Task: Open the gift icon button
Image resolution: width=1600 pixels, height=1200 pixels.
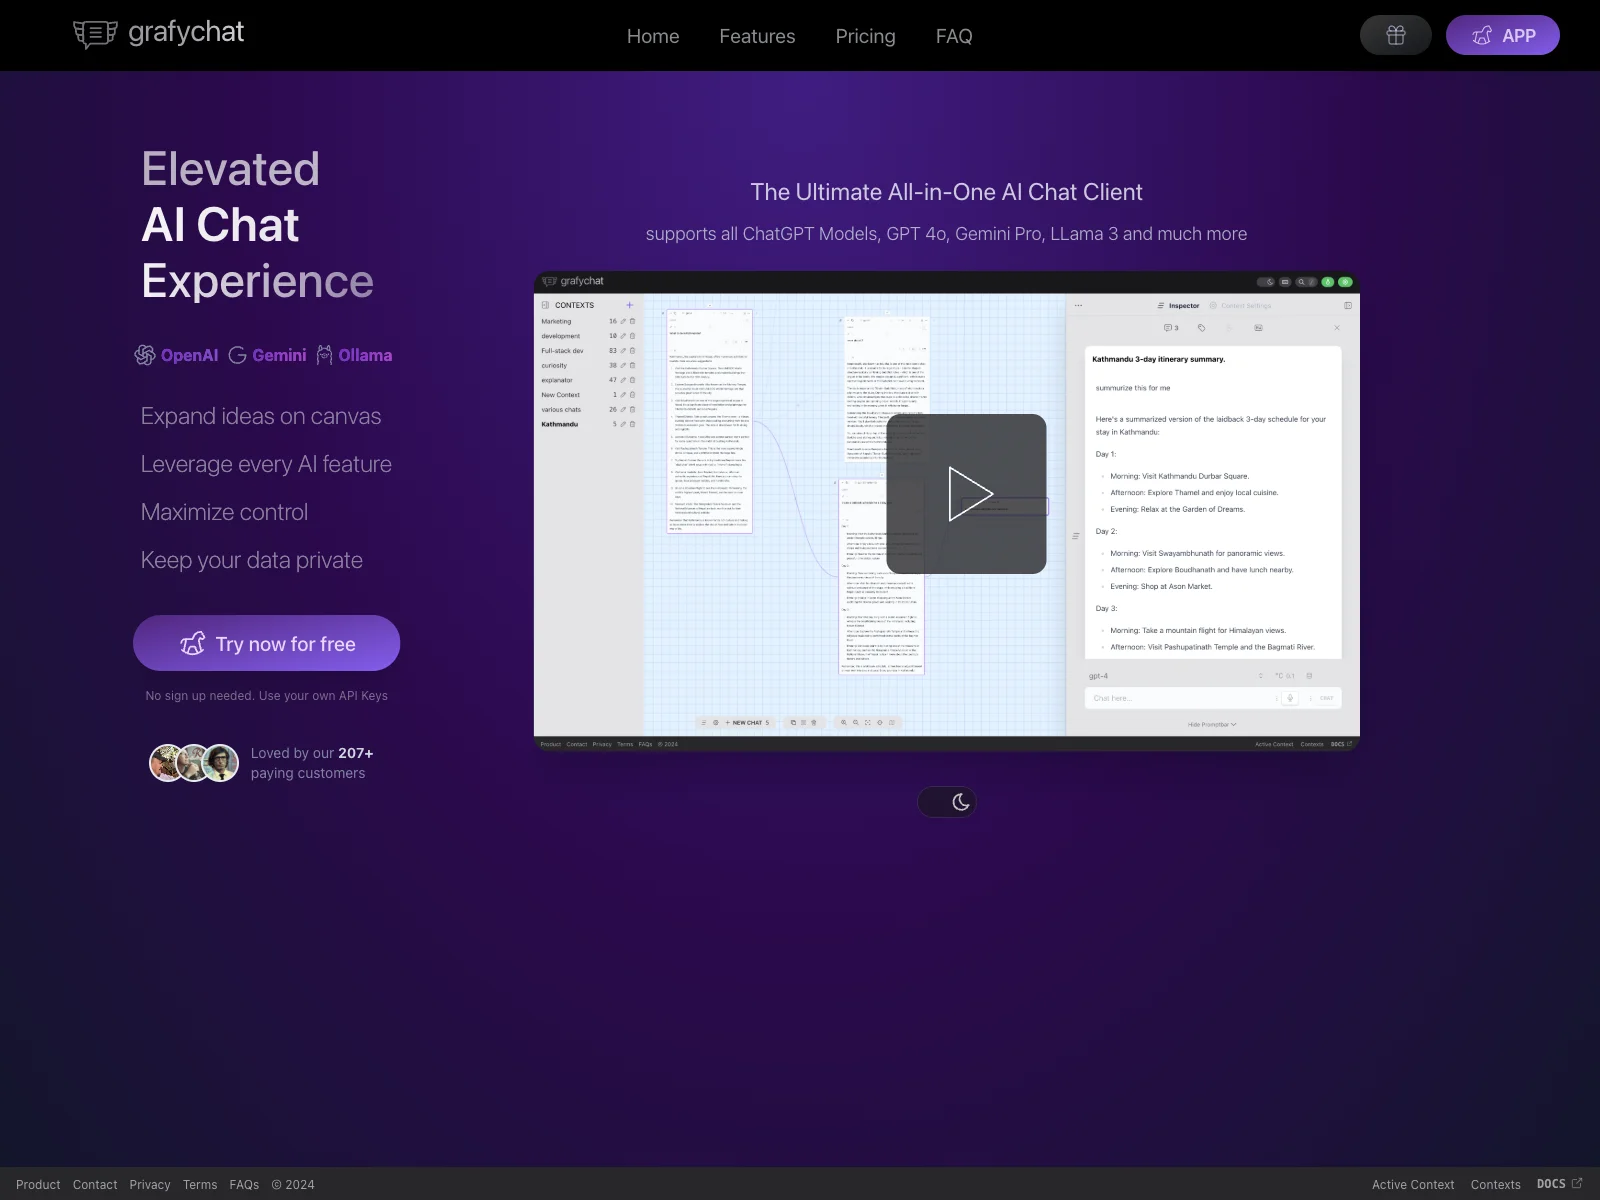Action: point(1396,35)
